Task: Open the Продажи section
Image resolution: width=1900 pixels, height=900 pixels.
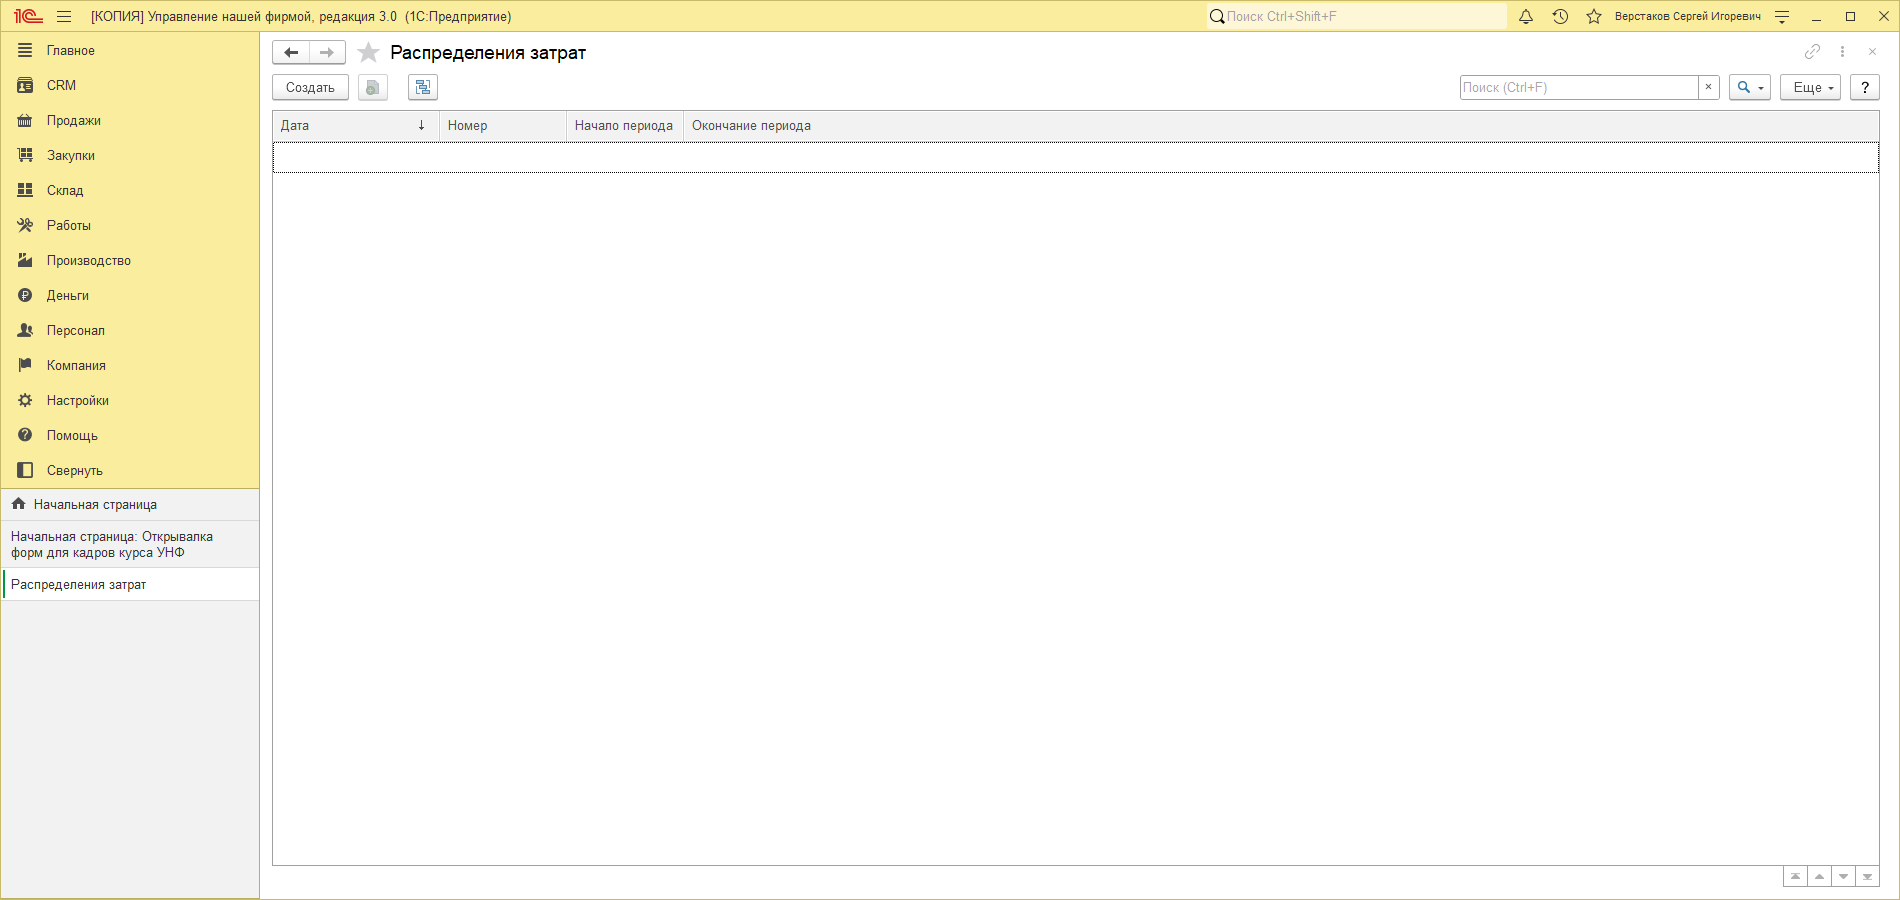Action: click(130, 120)
